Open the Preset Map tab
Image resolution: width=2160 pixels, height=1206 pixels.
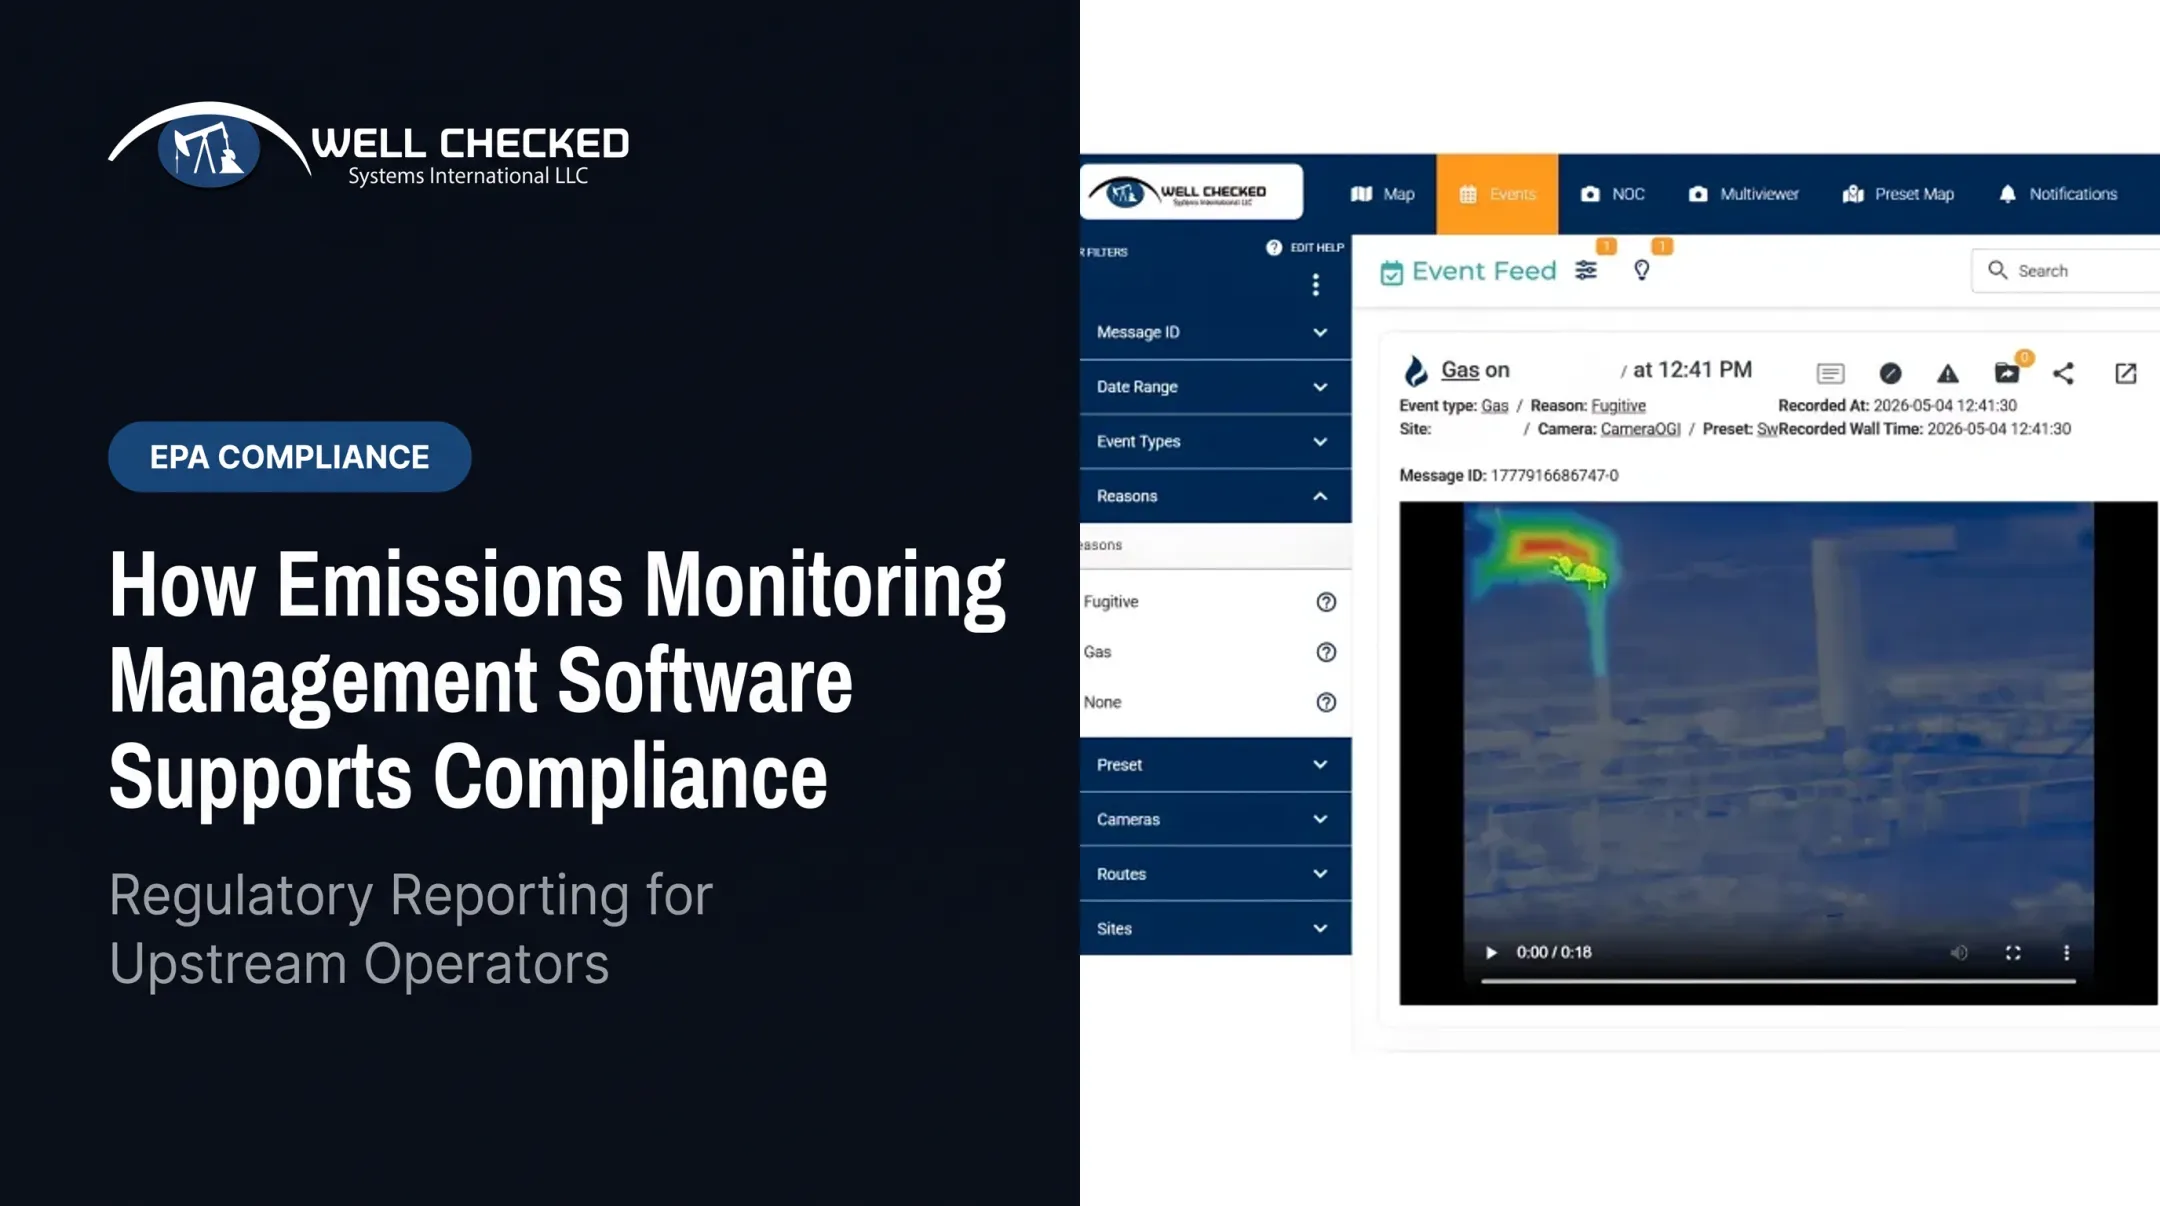coord(1898,194)
